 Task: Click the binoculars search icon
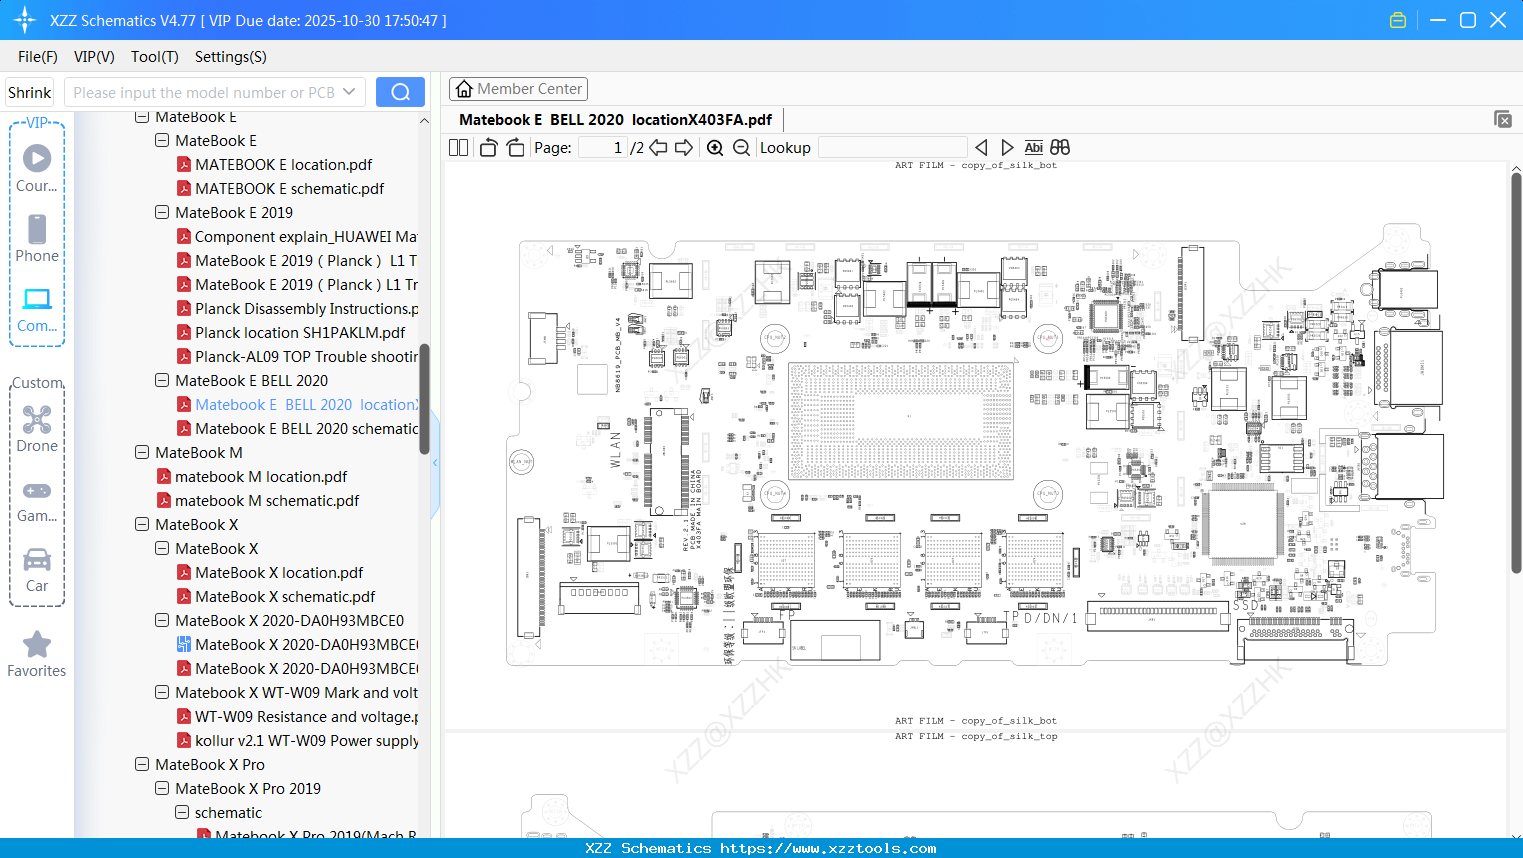point(1060,148)
